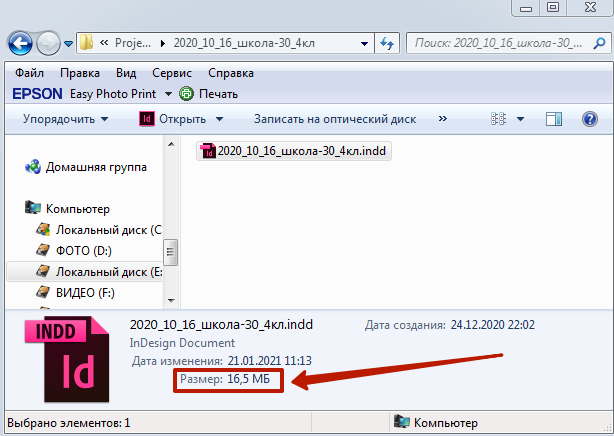Open the help question mark icon
Viewport: 614px width, 436px height.
click(590, 119)
